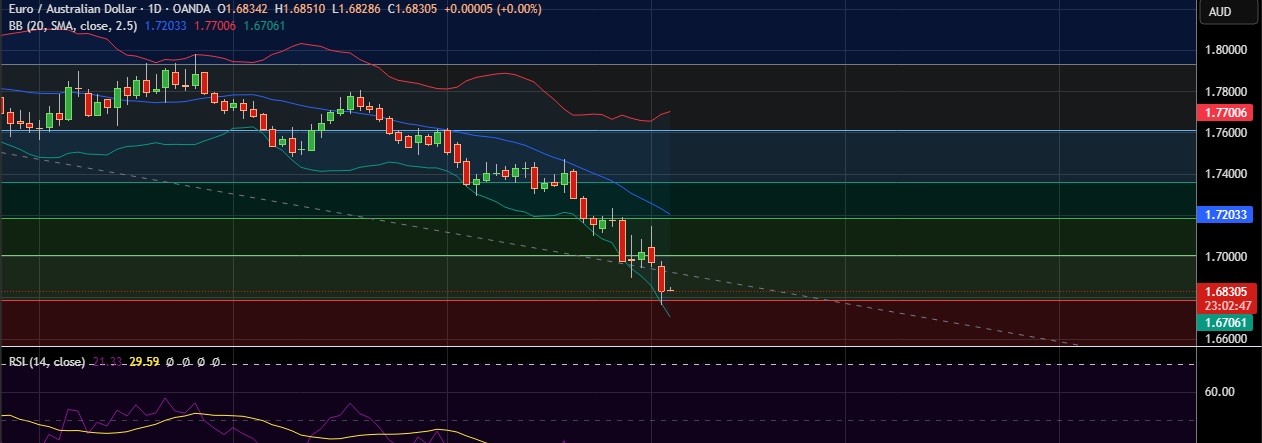
Task: Select the BB (20, SMA, close, 2.5) indicator legend
Action: coord(71,25)
